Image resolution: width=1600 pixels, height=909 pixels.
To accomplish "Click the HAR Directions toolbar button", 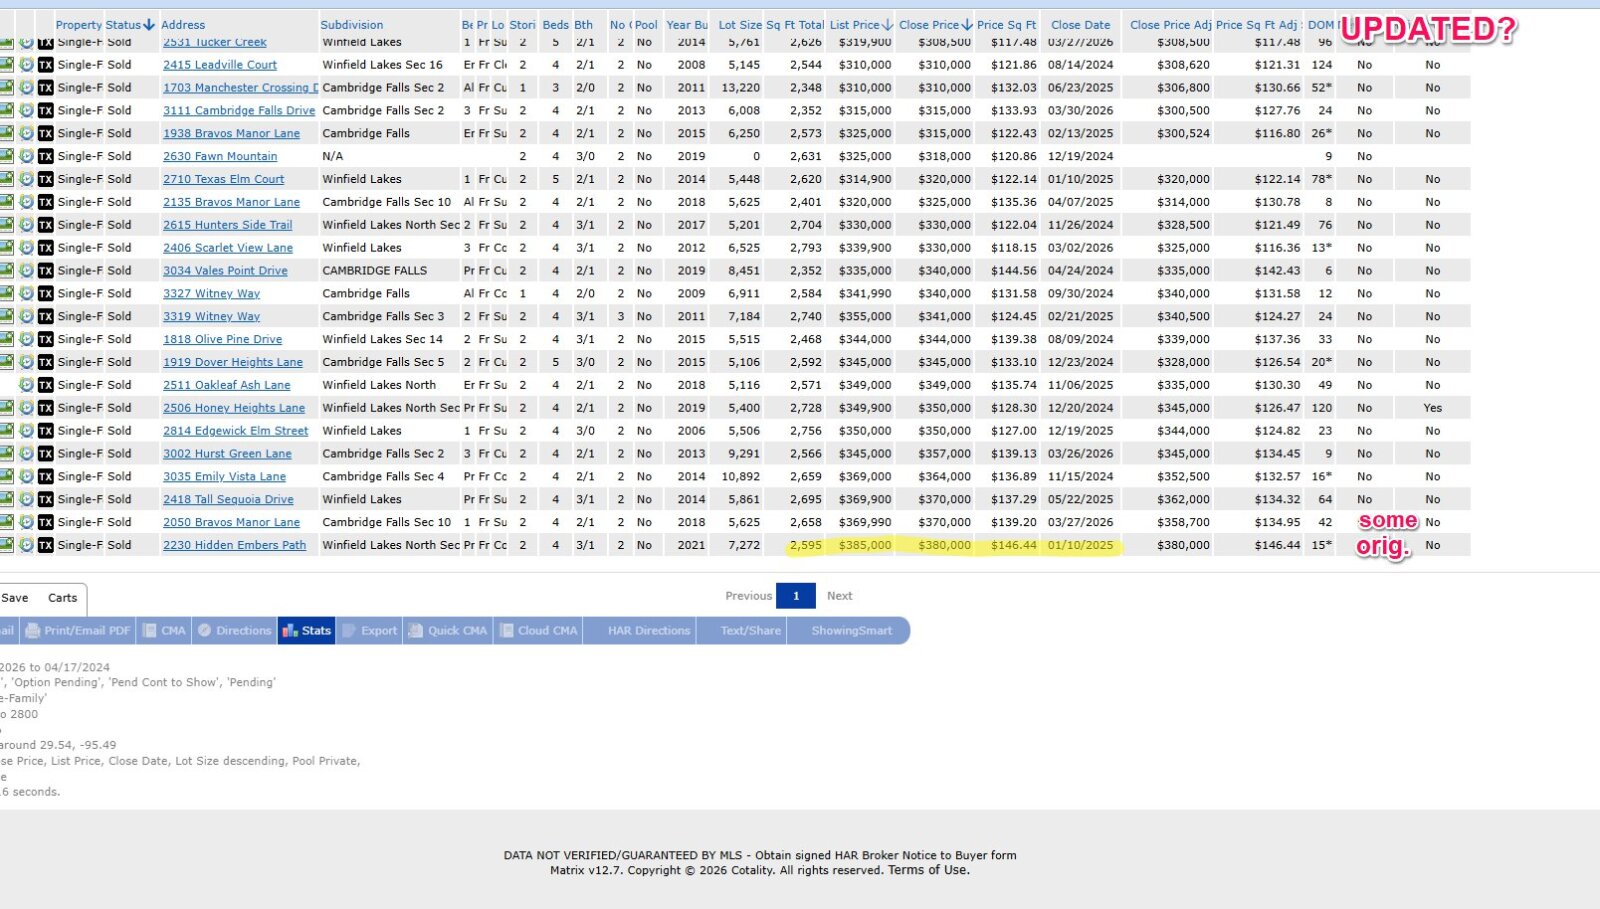I will point(648,631).
